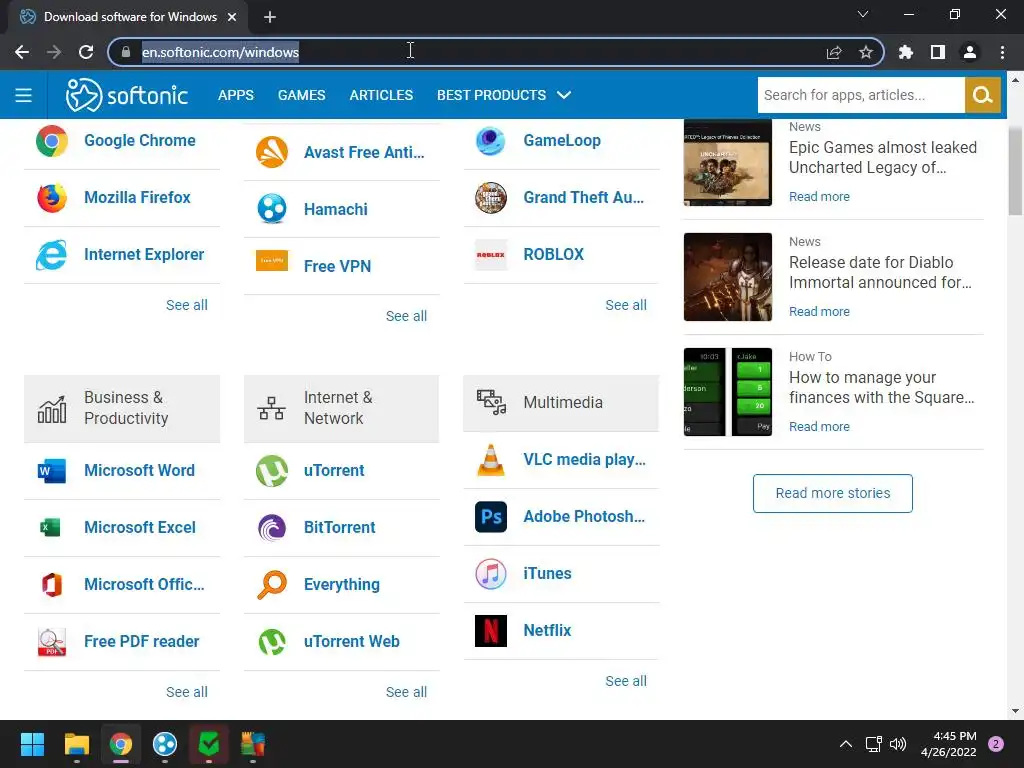This screenshot has width=1024, height=768.
Task: Select the Download software for Windows tab
Action: click(128, 17)
